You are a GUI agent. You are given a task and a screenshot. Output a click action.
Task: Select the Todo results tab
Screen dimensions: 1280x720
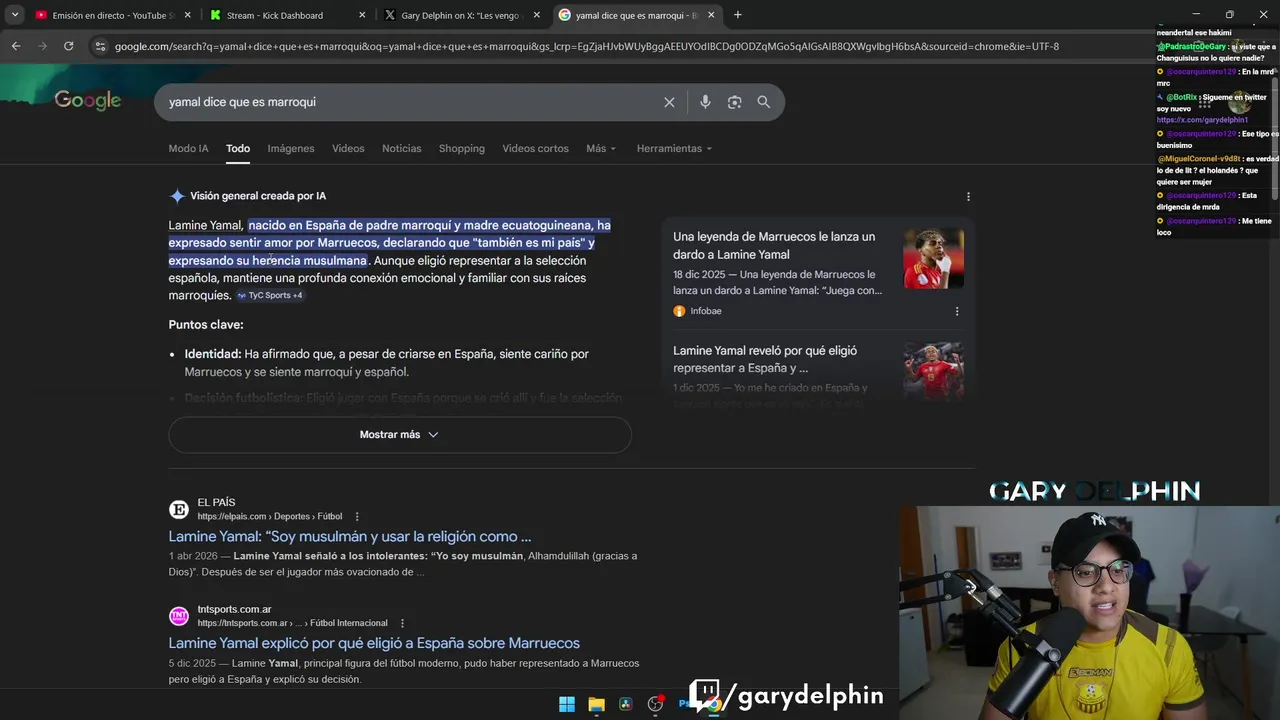click(238, 148)
